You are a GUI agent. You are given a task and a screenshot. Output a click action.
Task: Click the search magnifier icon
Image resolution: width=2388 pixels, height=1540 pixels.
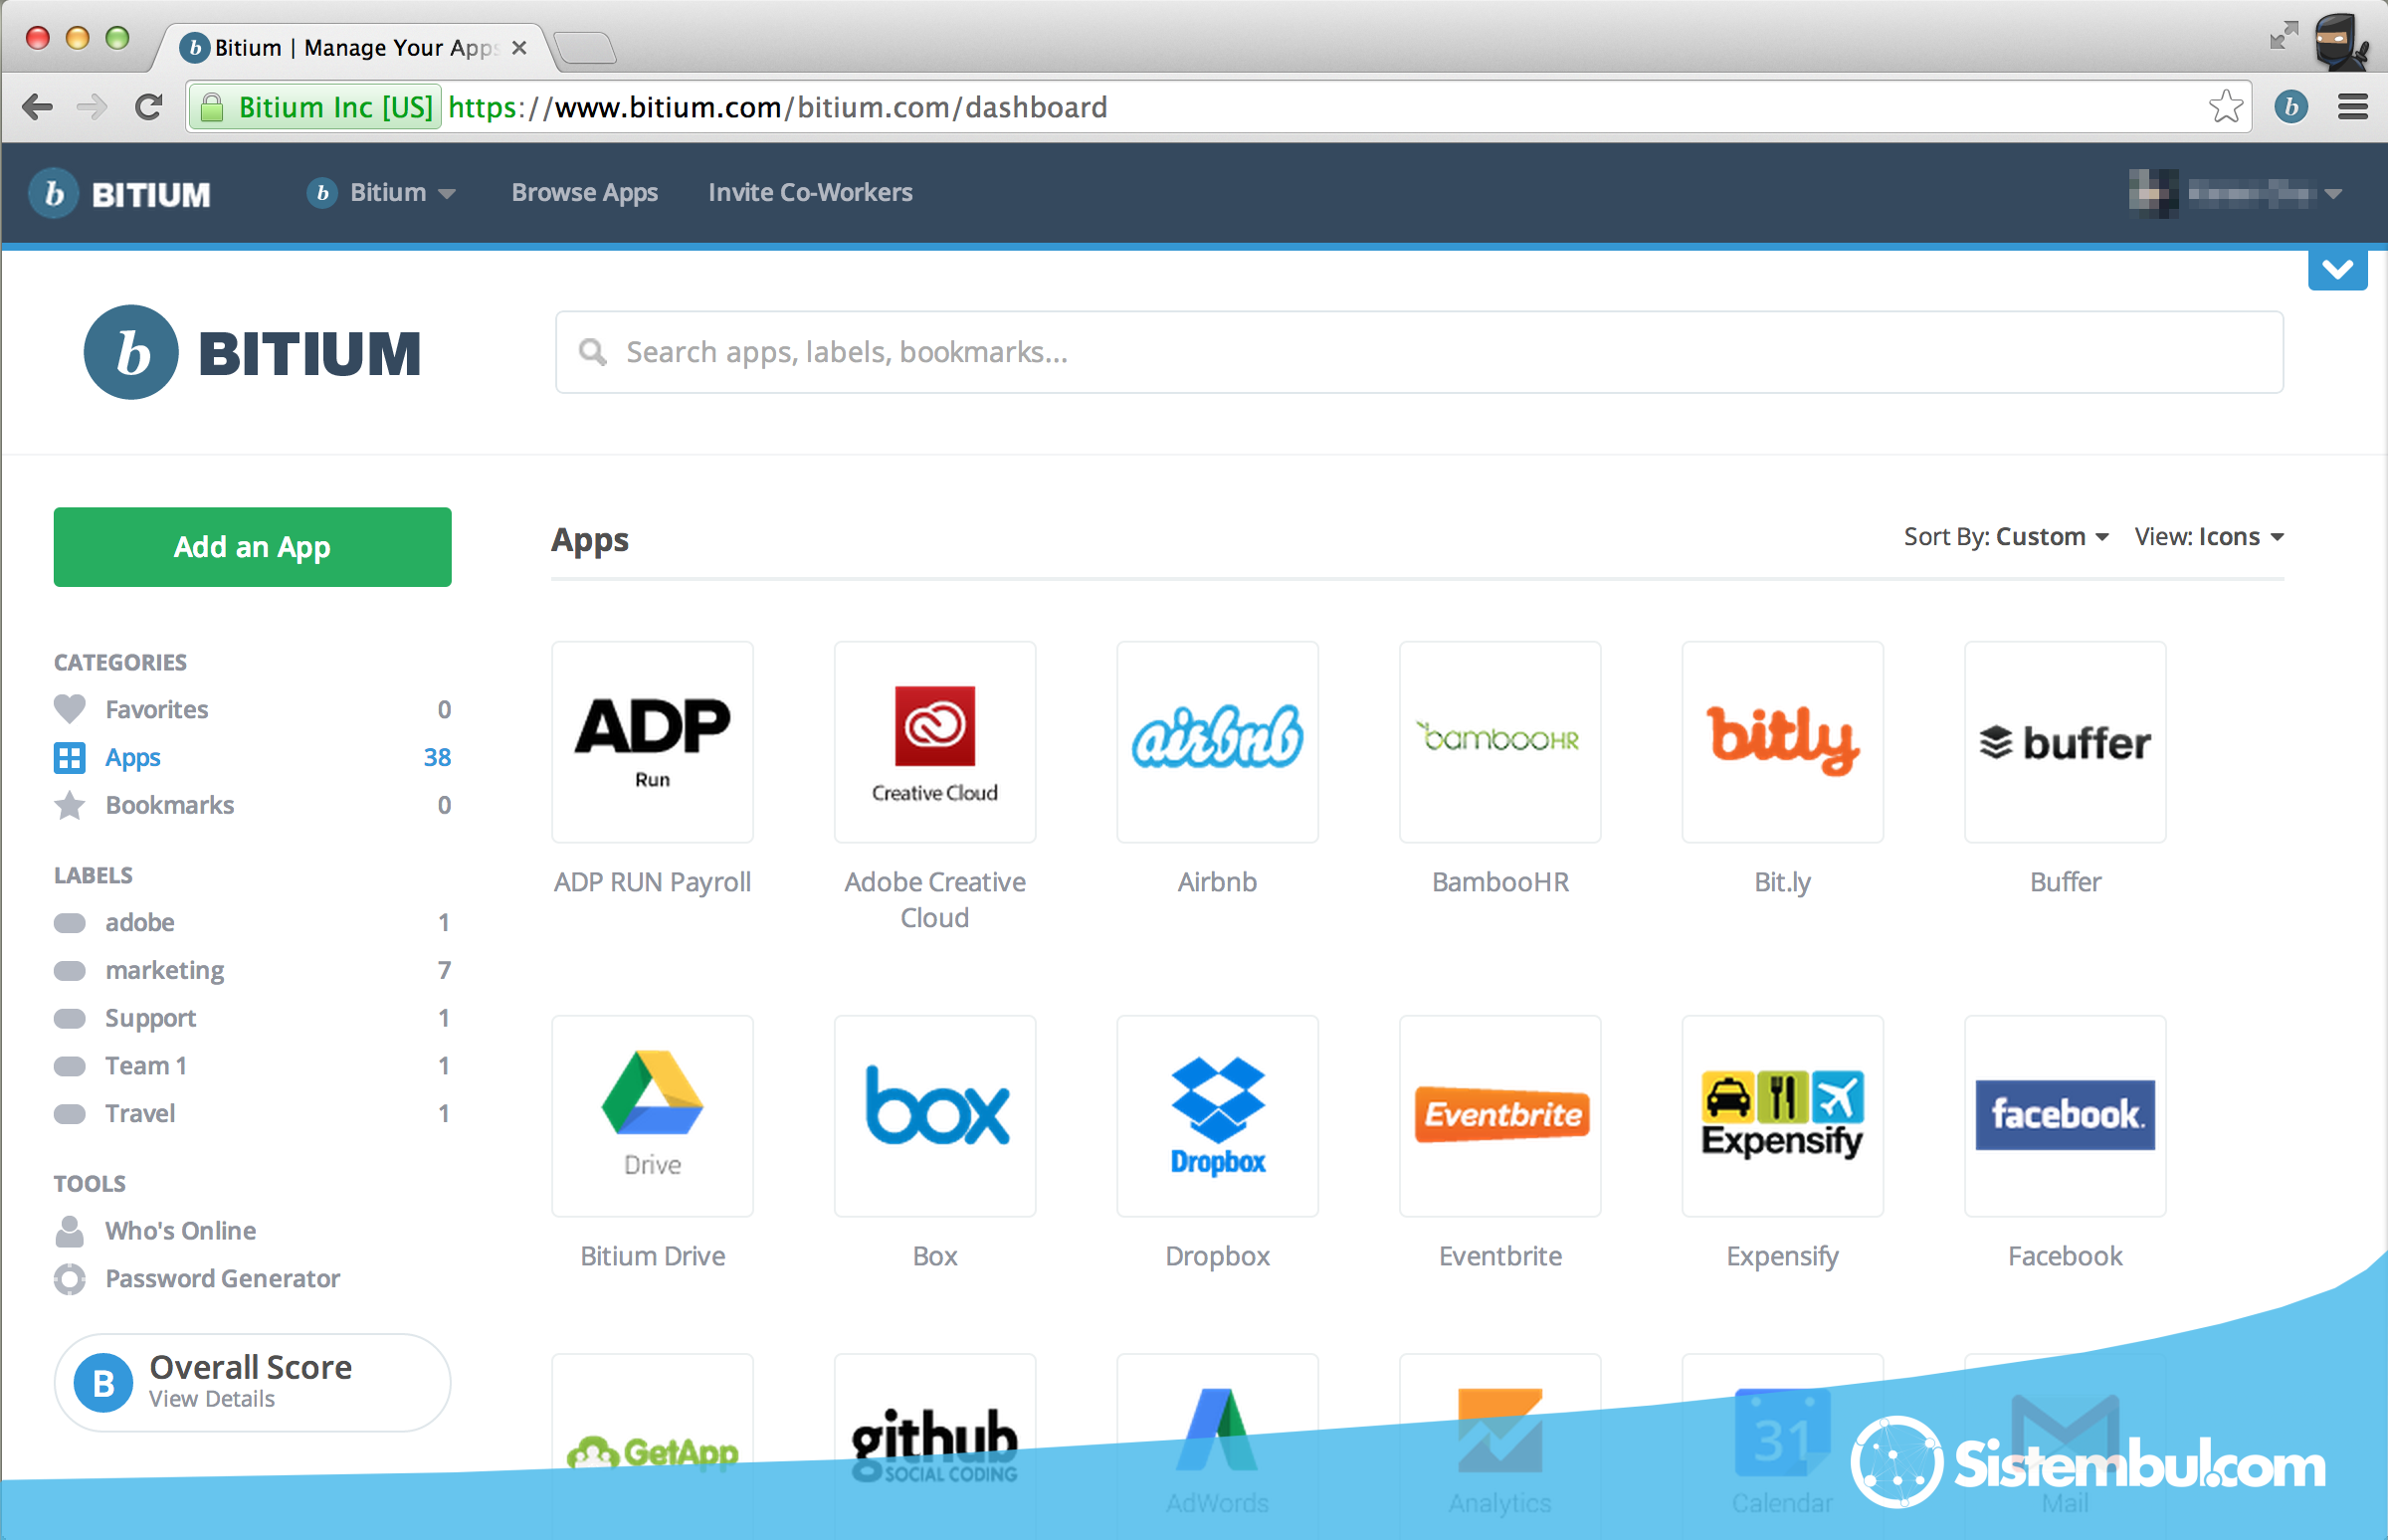coord(592,352)
